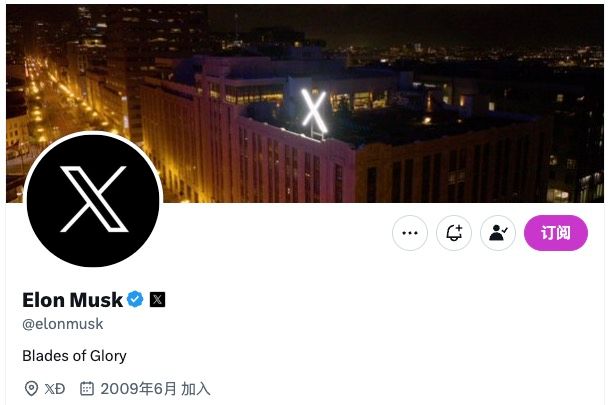Screen dimensions: 611x405
Task: Click the XÐ location label
Action: point(55,389)
